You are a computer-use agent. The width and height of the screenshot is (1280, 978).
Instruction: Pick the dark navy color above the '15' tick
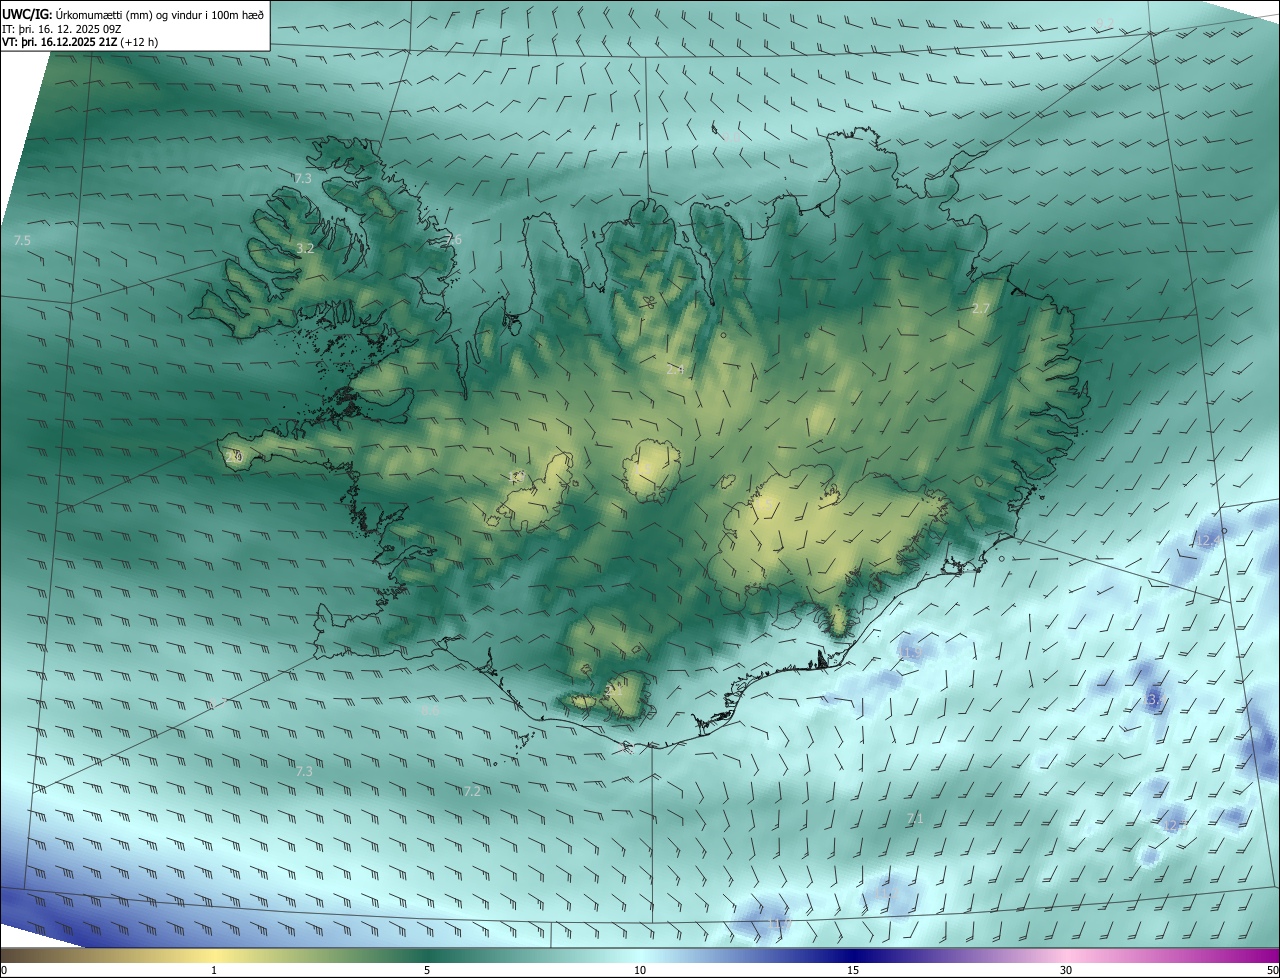click(853, 955)
